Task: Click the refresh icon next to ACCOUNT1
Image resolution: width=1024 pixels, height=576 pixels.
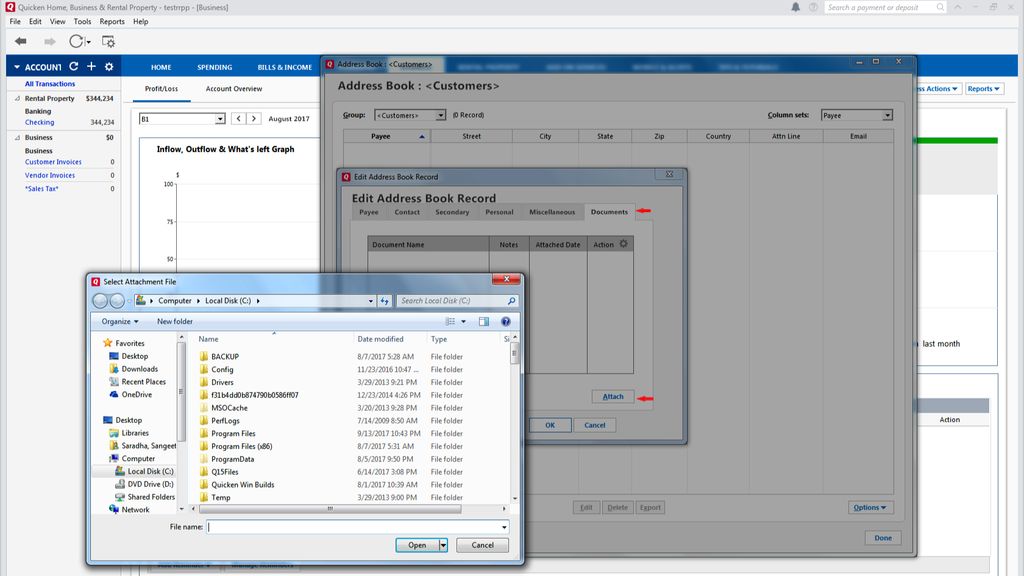Action: [72, 66]
